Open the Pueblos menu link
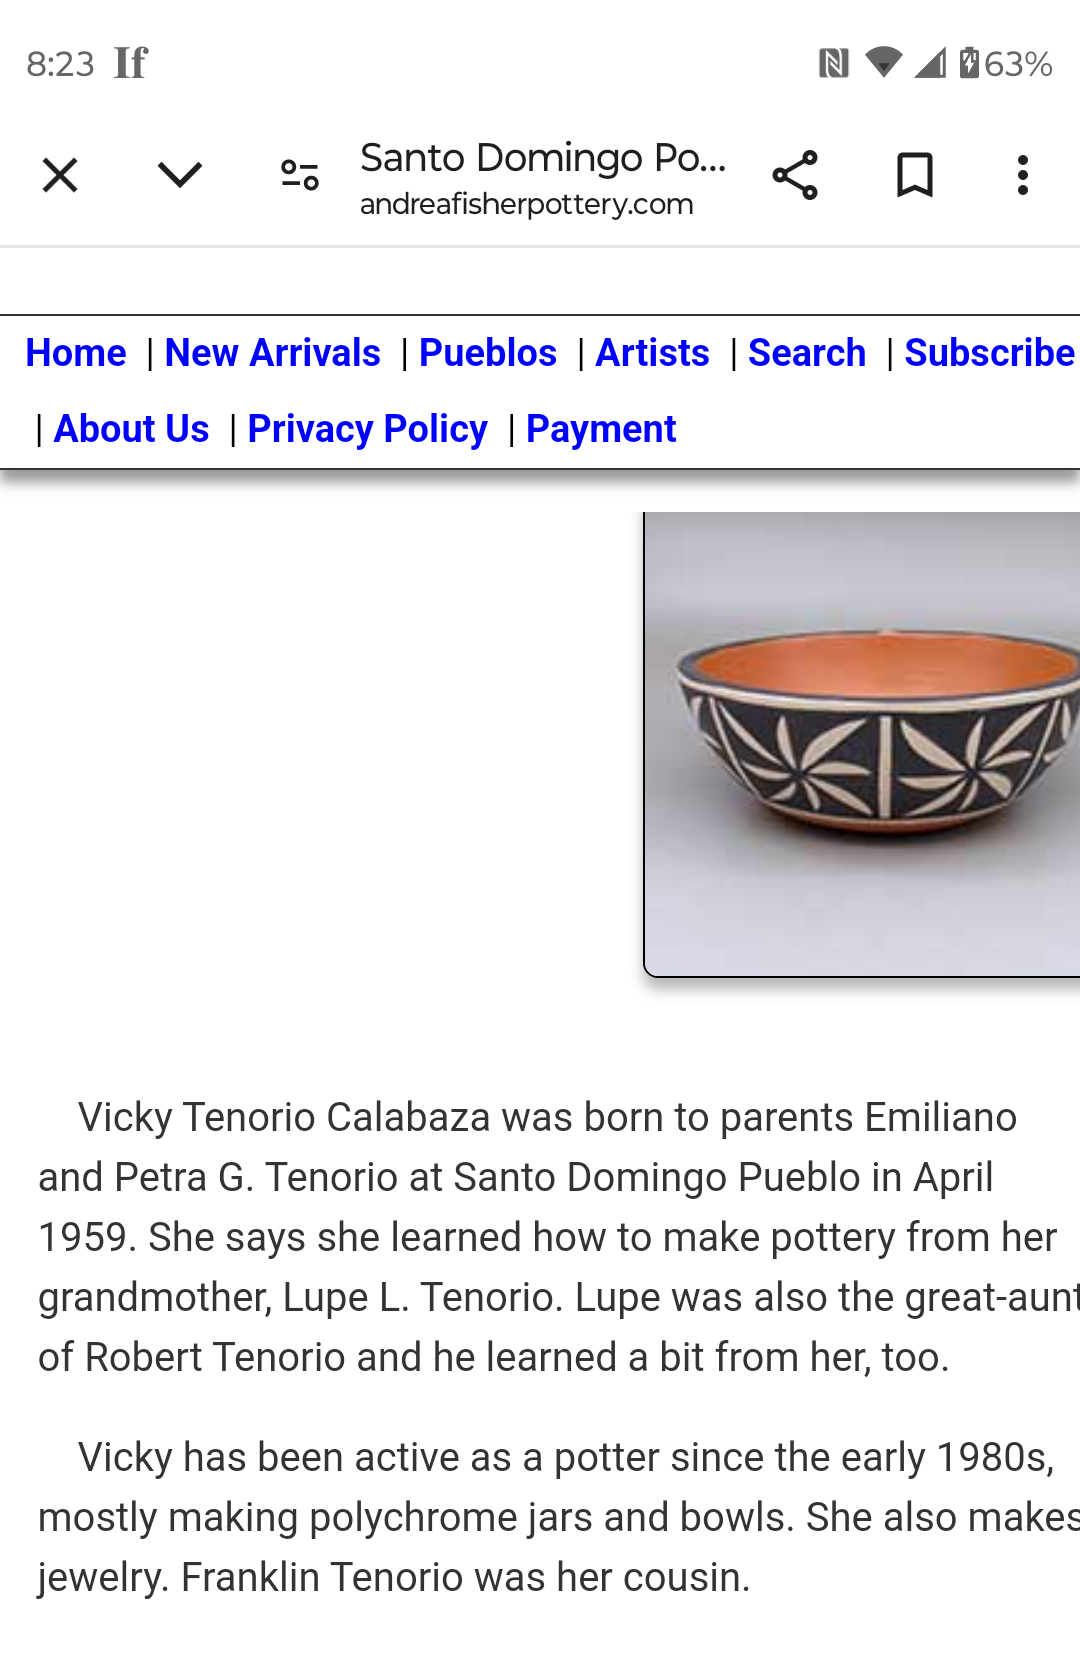Viewport: 1080px width, 1664px height. [488, 353]
